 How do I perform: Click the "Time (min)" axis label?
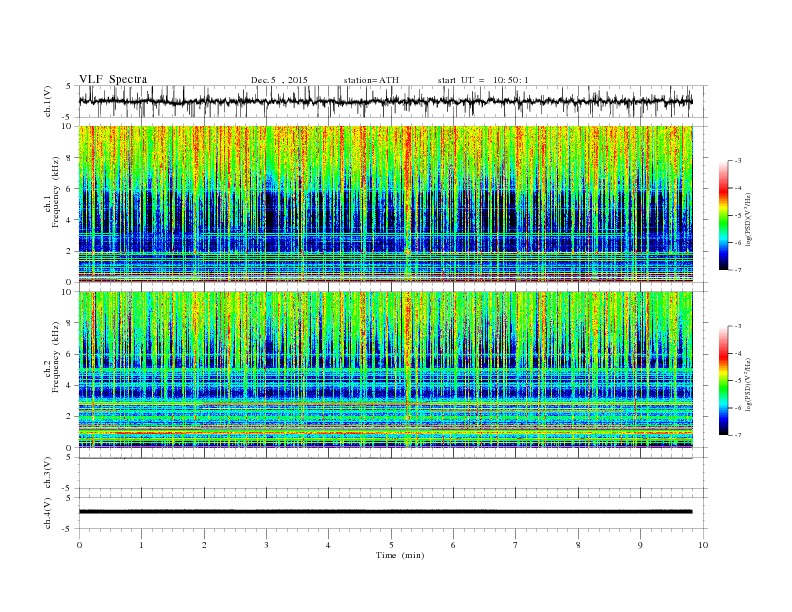400,555
